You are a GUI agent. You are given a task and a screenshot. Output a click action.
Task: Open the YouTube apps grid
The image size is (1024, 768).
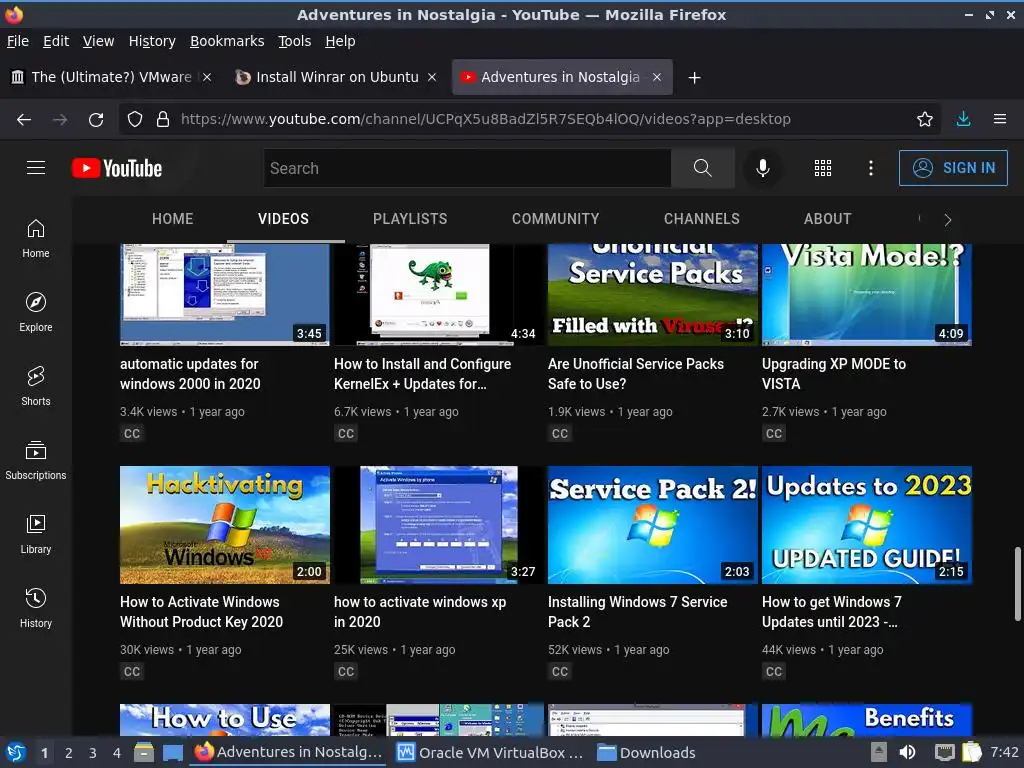click(x=823, y=168)
